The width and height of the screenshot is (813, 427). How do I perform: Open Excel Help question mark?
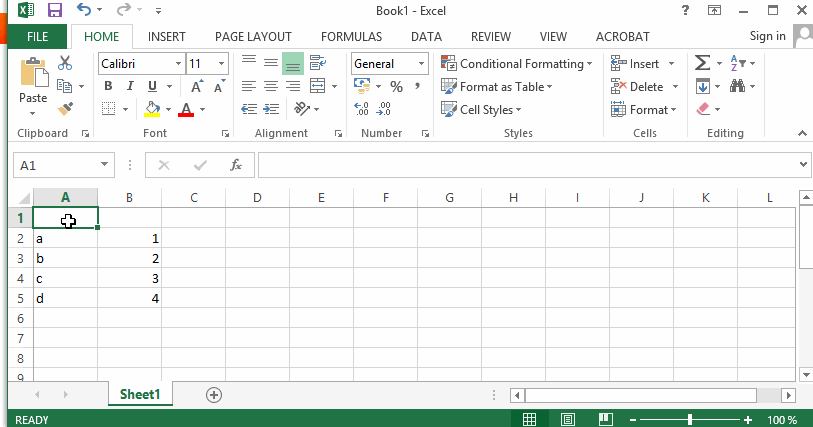click(x=685, y=10)
